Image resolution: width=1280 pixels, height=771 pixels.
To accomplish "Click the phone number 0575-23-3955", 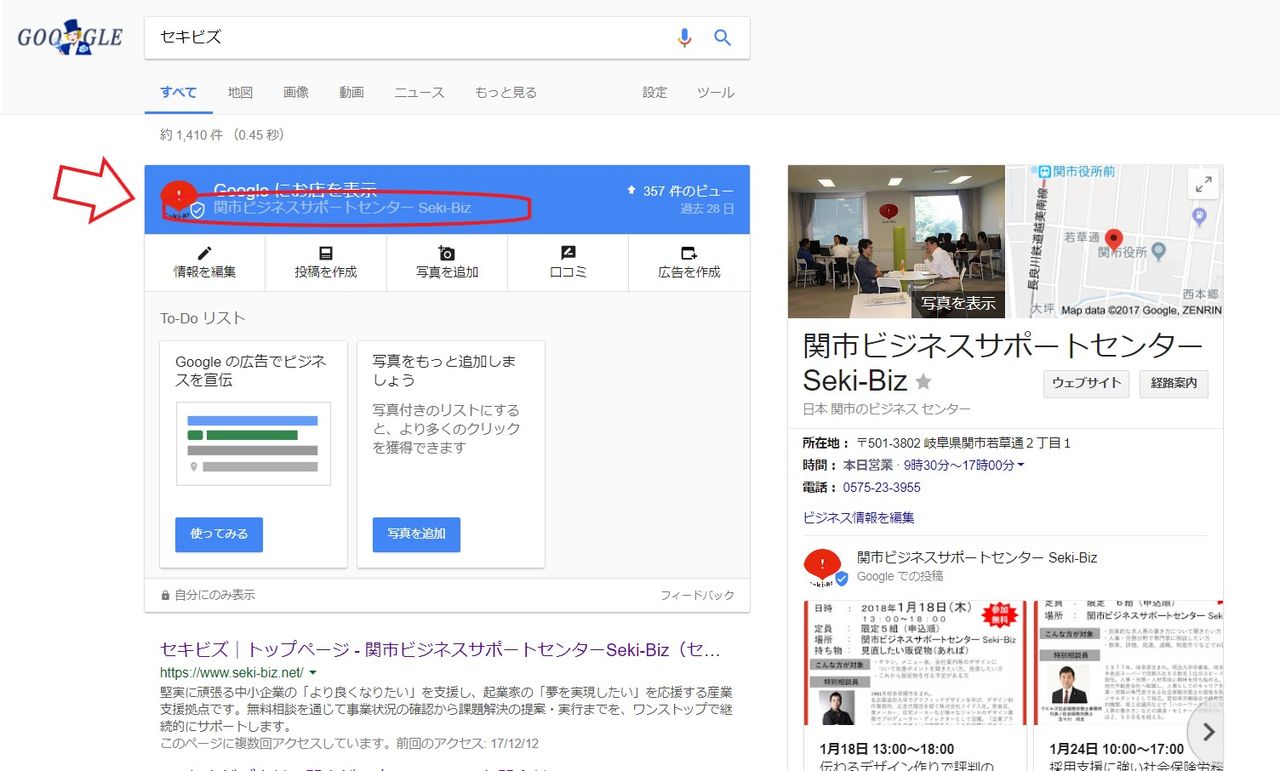I will coord(882,487).
